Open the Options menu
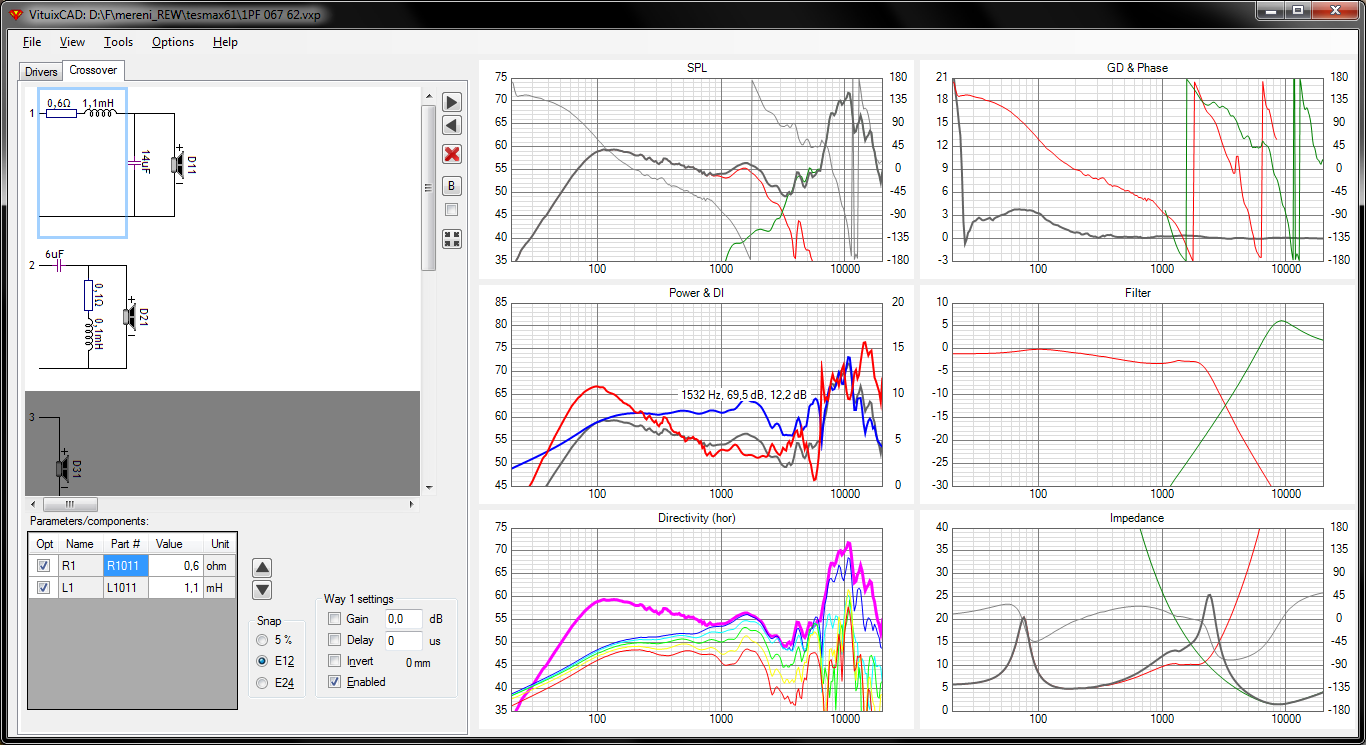The width and height of the screenshot is (1366, 745). [173, 42]
